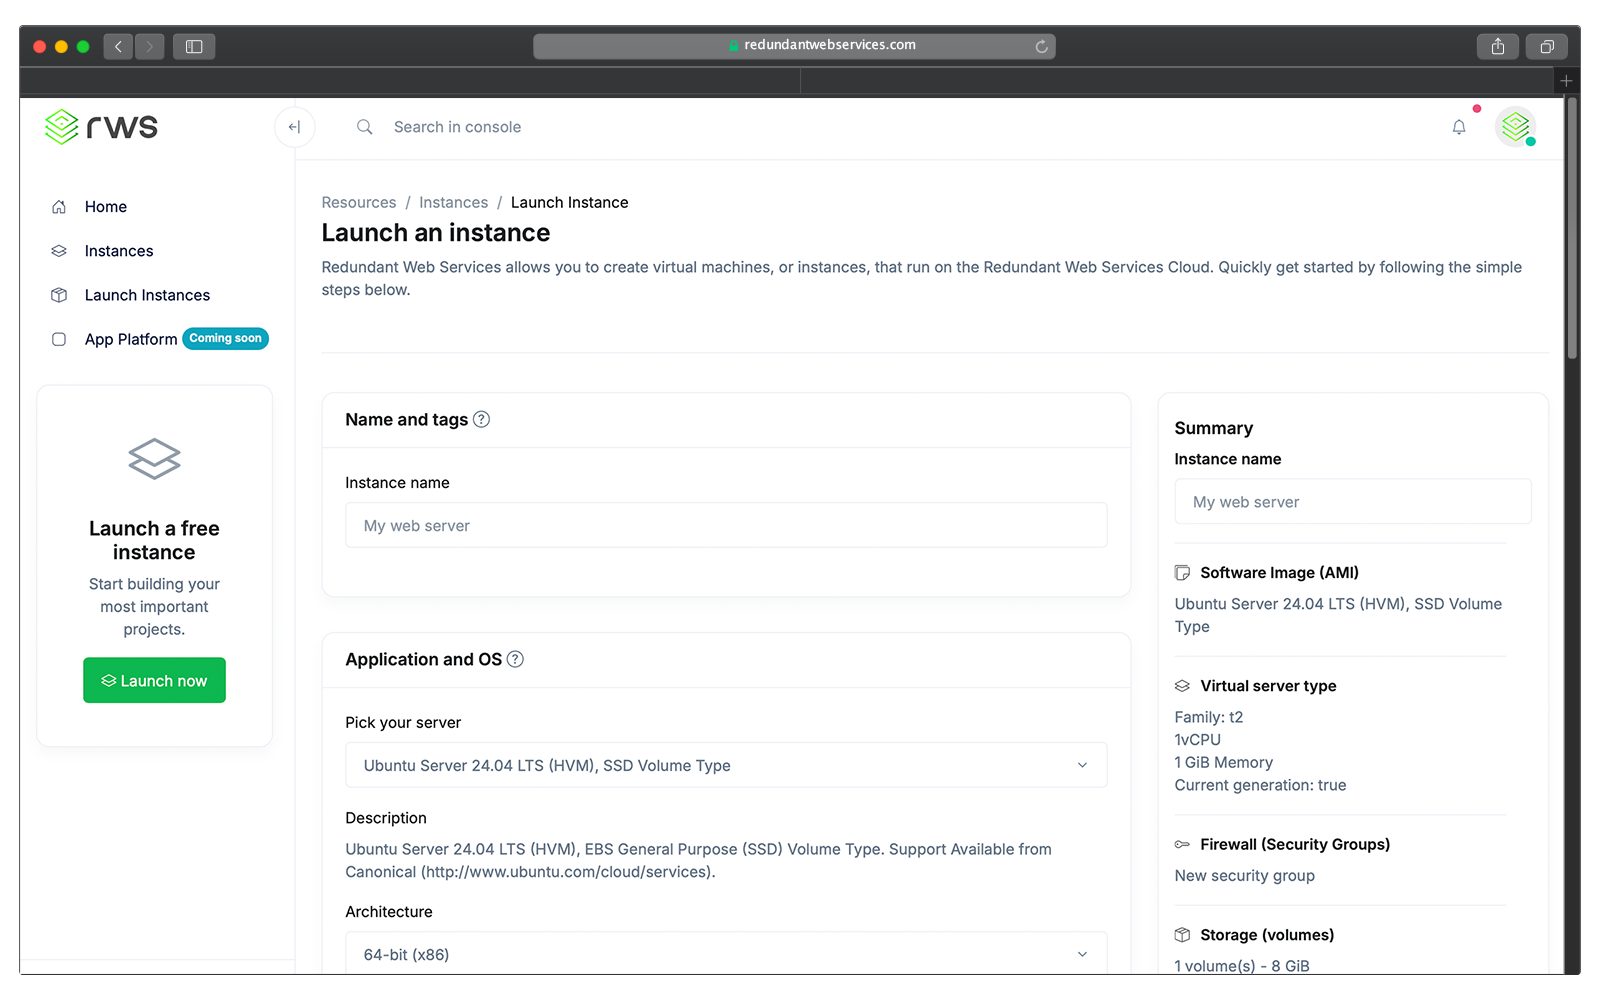Click the Launch Instances cube icon

(x=59, y=295)
